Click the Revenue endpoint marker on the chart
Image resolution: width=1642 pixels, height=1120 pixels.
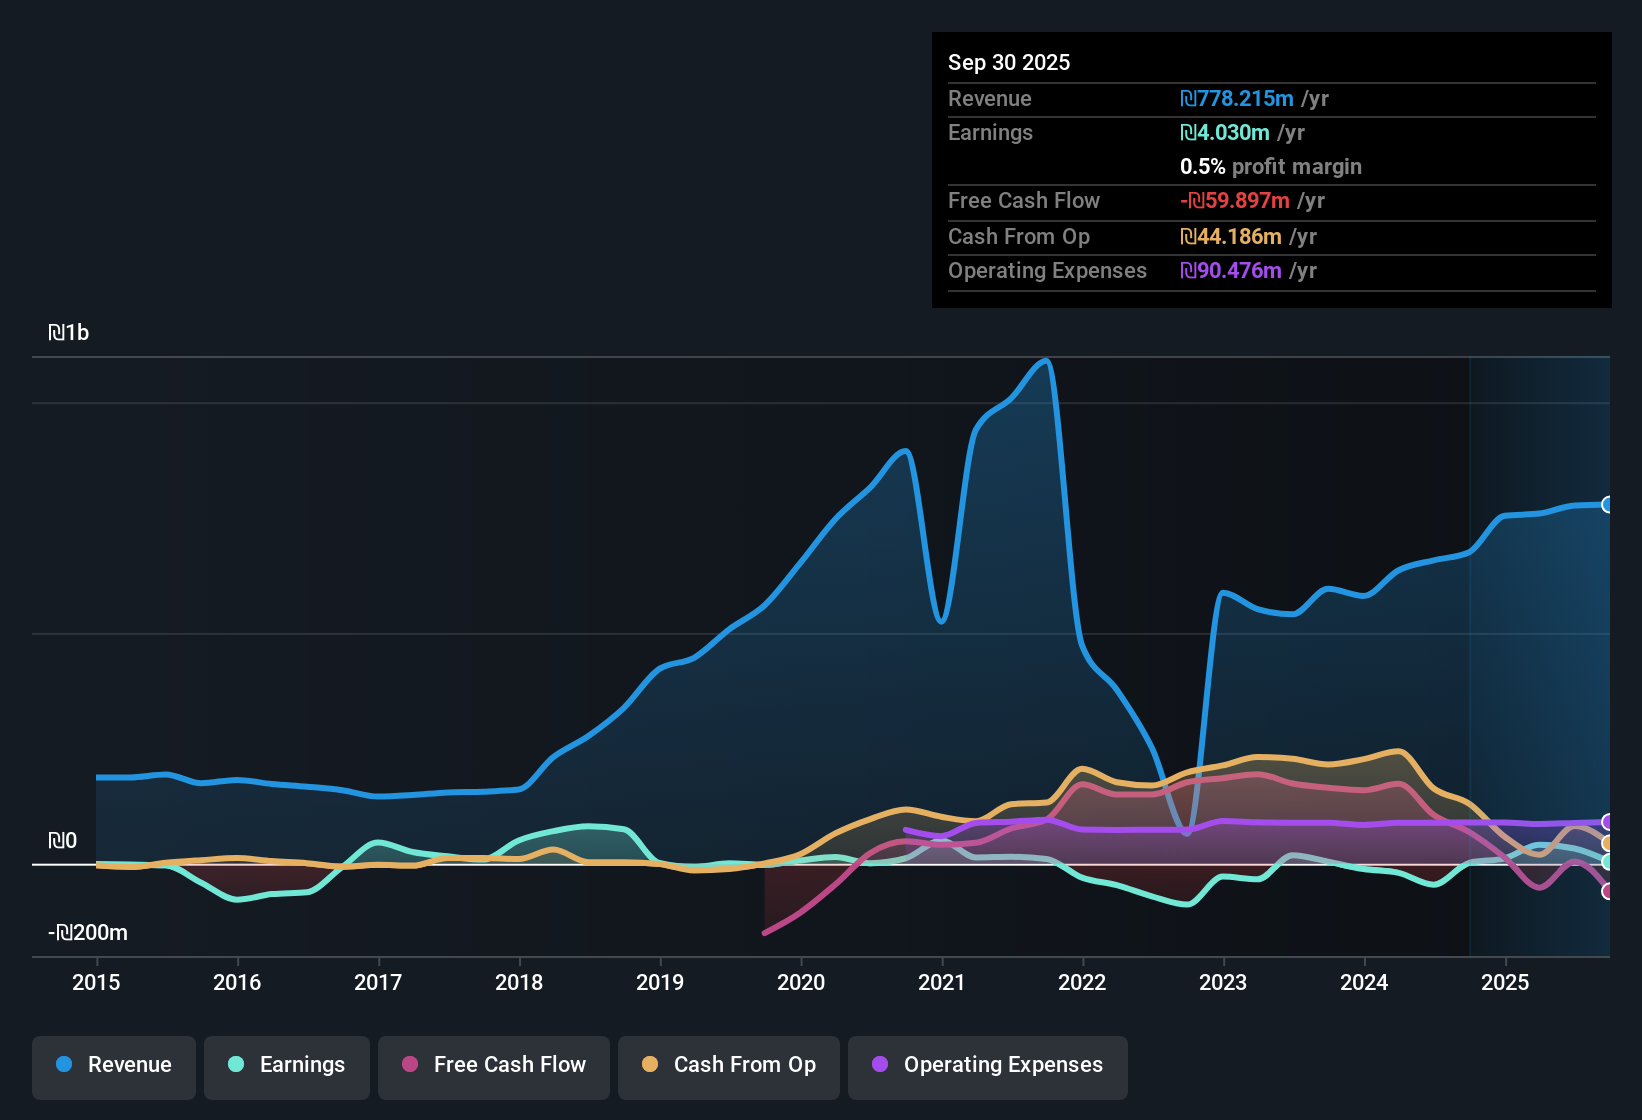click(x=1607, y=504)
